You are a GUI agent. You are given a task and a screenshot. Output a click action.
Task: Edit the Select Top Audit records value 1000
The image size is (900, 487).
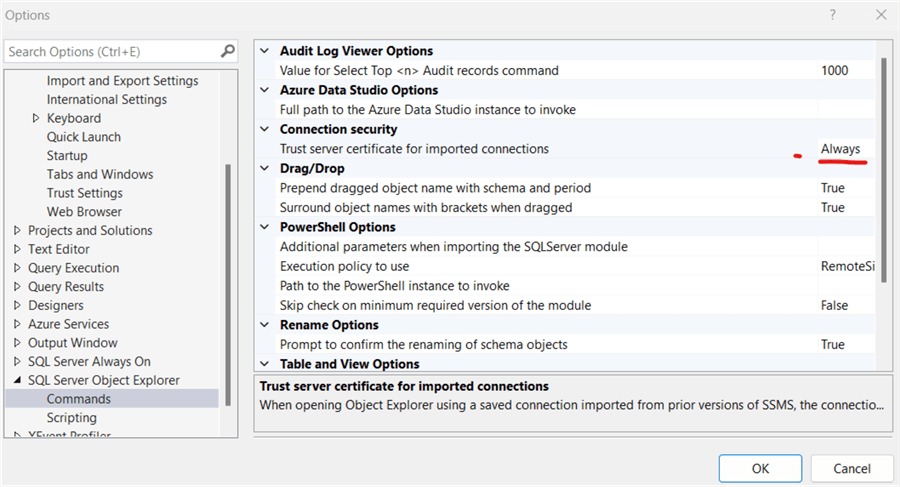pyautogui.click(x=834, y=71)
